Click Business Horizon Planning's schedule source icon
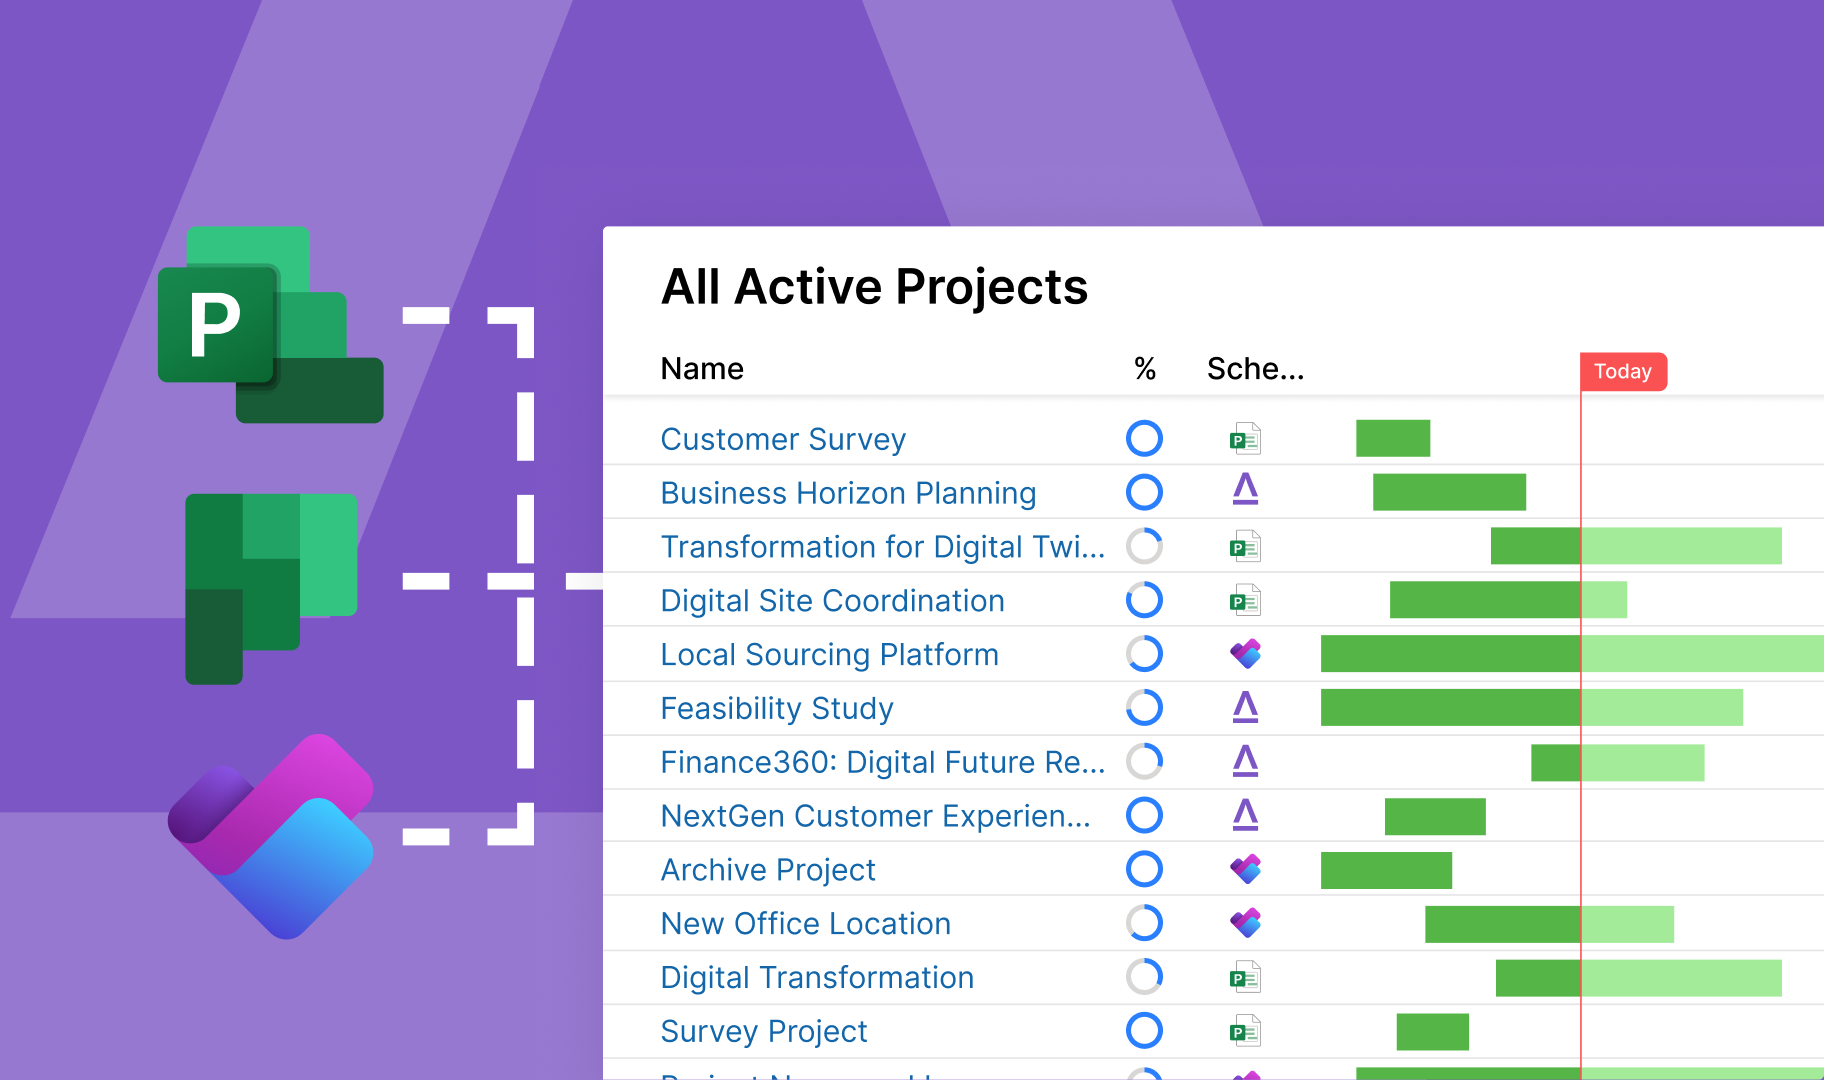 1245,490
